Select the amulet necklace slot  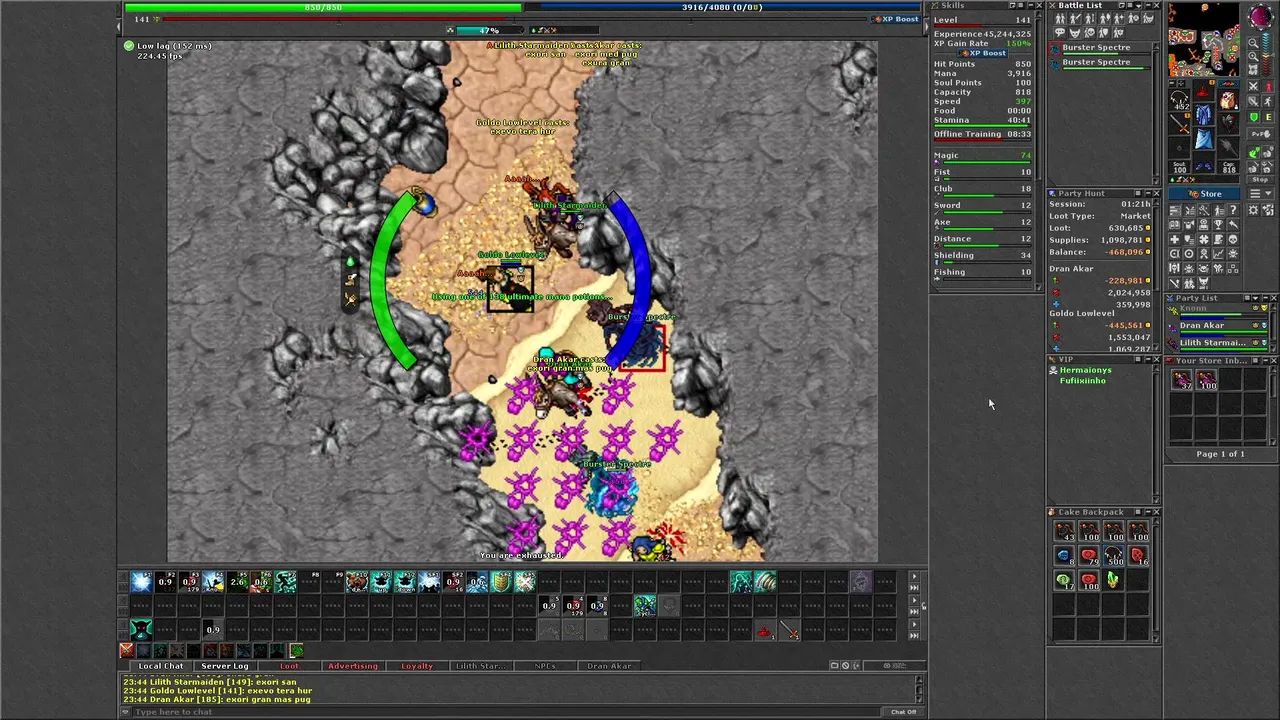click(x=1179, y=99)
